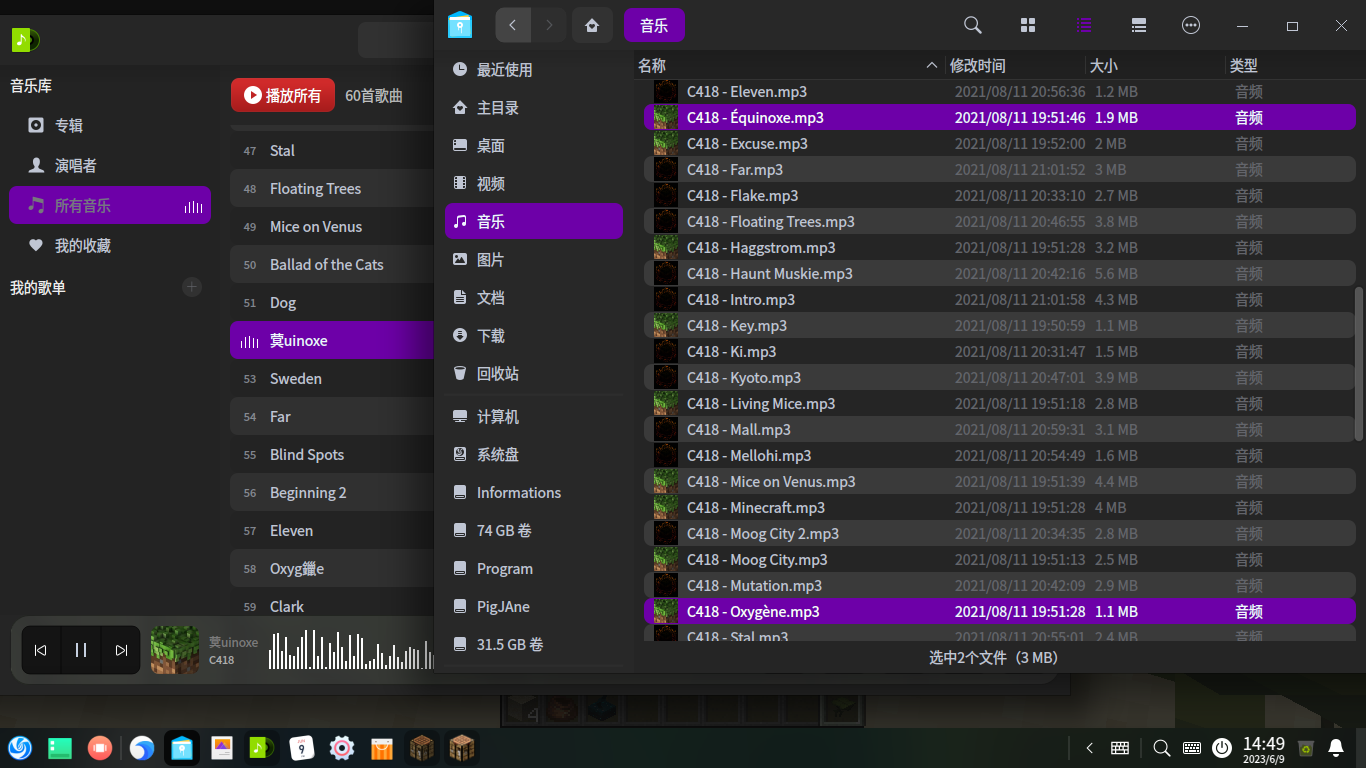
Task: Open Desktop folder in sidebar
Action: point(534,146)
